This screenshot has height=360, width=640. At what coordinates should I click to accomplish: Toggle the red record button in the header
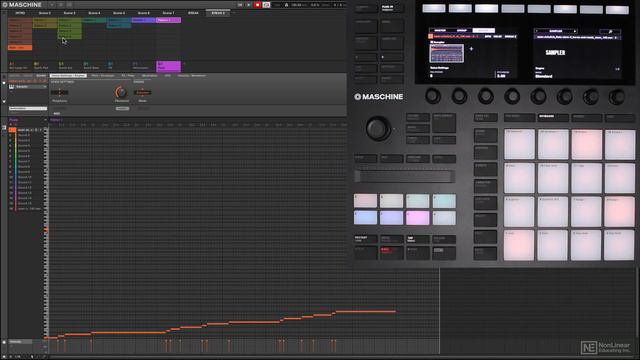tap(257, 5)
